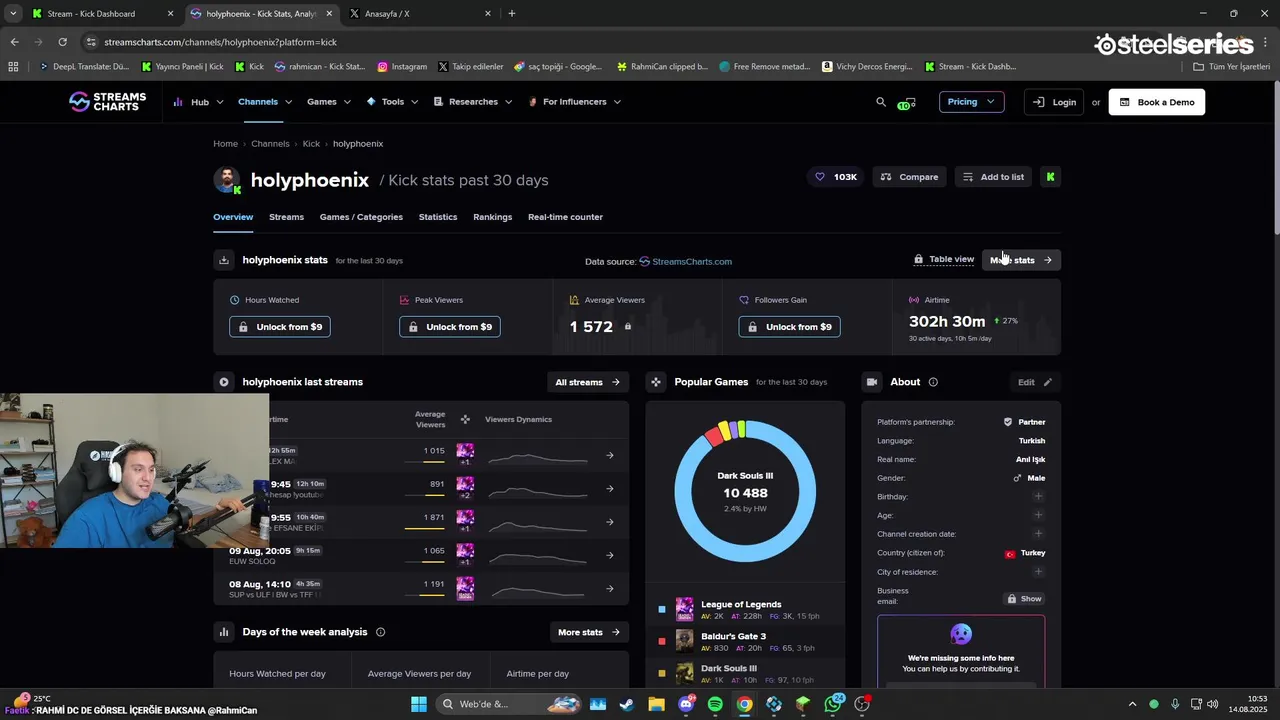1280x720 pixels.
Task: Expand the Games navigation dropdown
Action: [x=329, y=102]
